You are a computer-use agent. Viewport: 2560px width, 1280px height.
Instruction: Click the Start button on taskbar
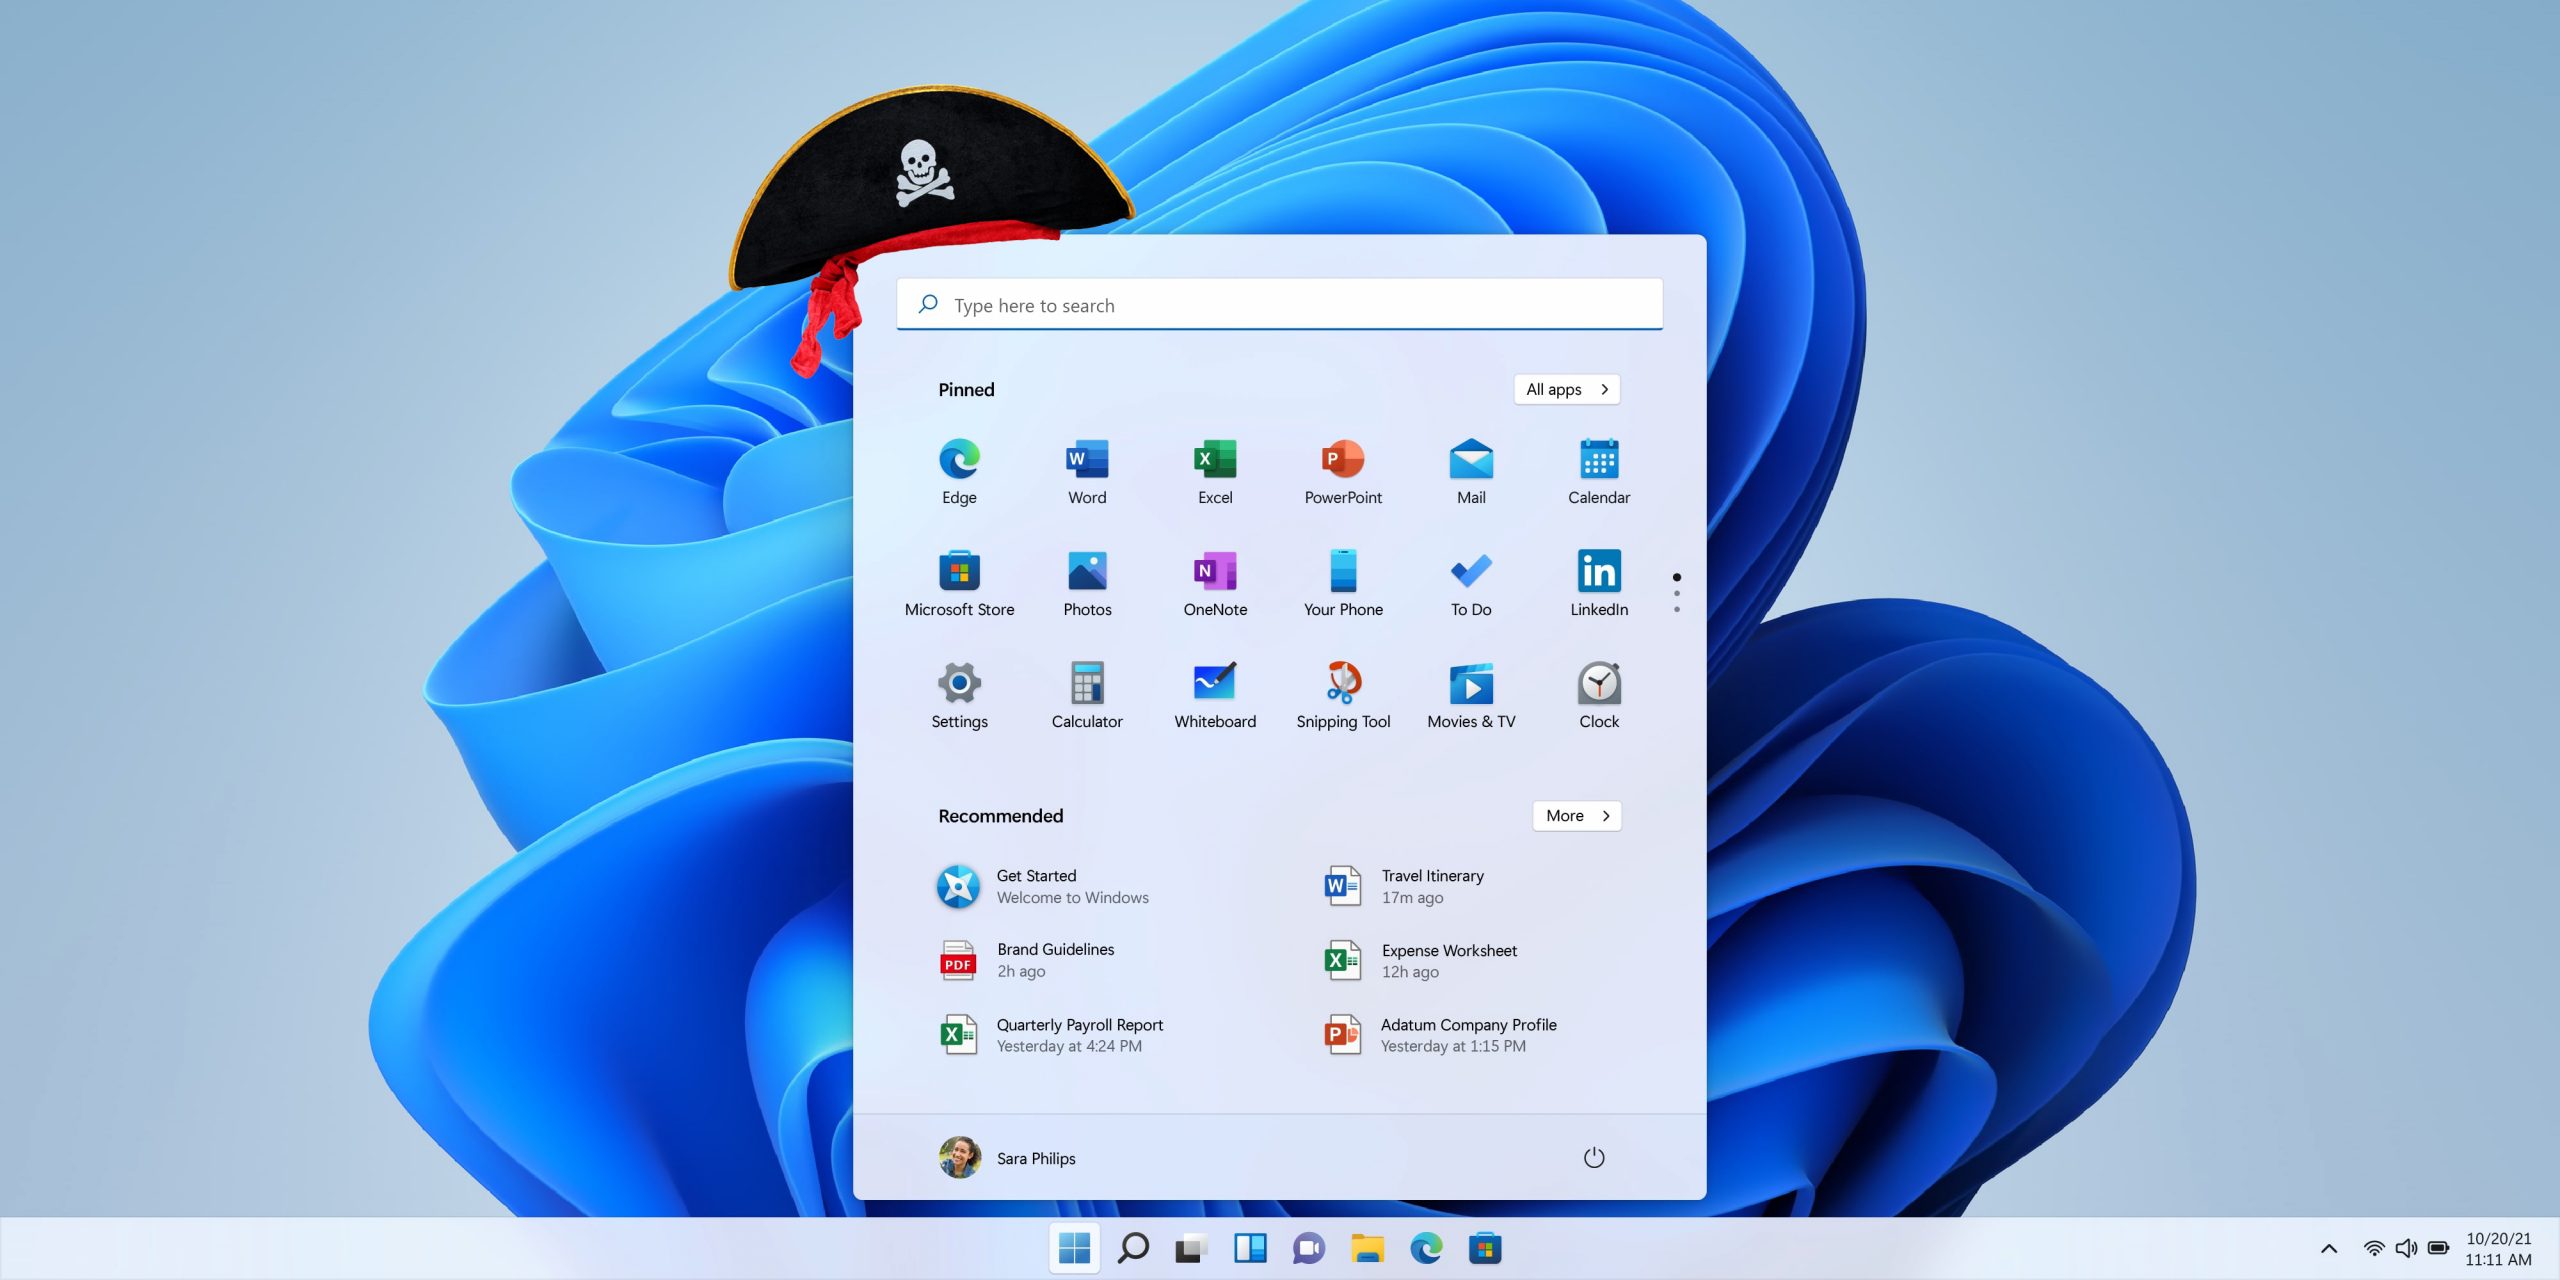tap(1074, 1248)
